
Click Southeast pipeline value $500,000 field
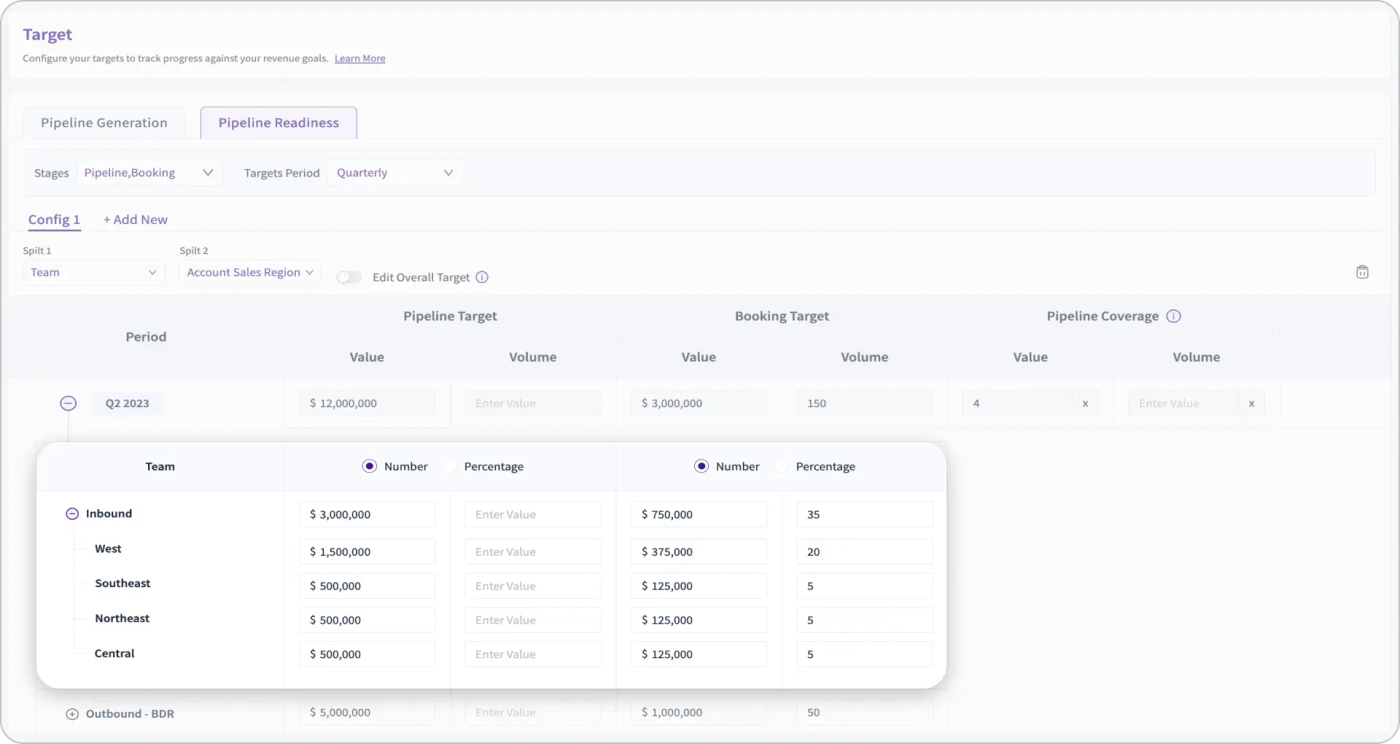tap(367, 586)
